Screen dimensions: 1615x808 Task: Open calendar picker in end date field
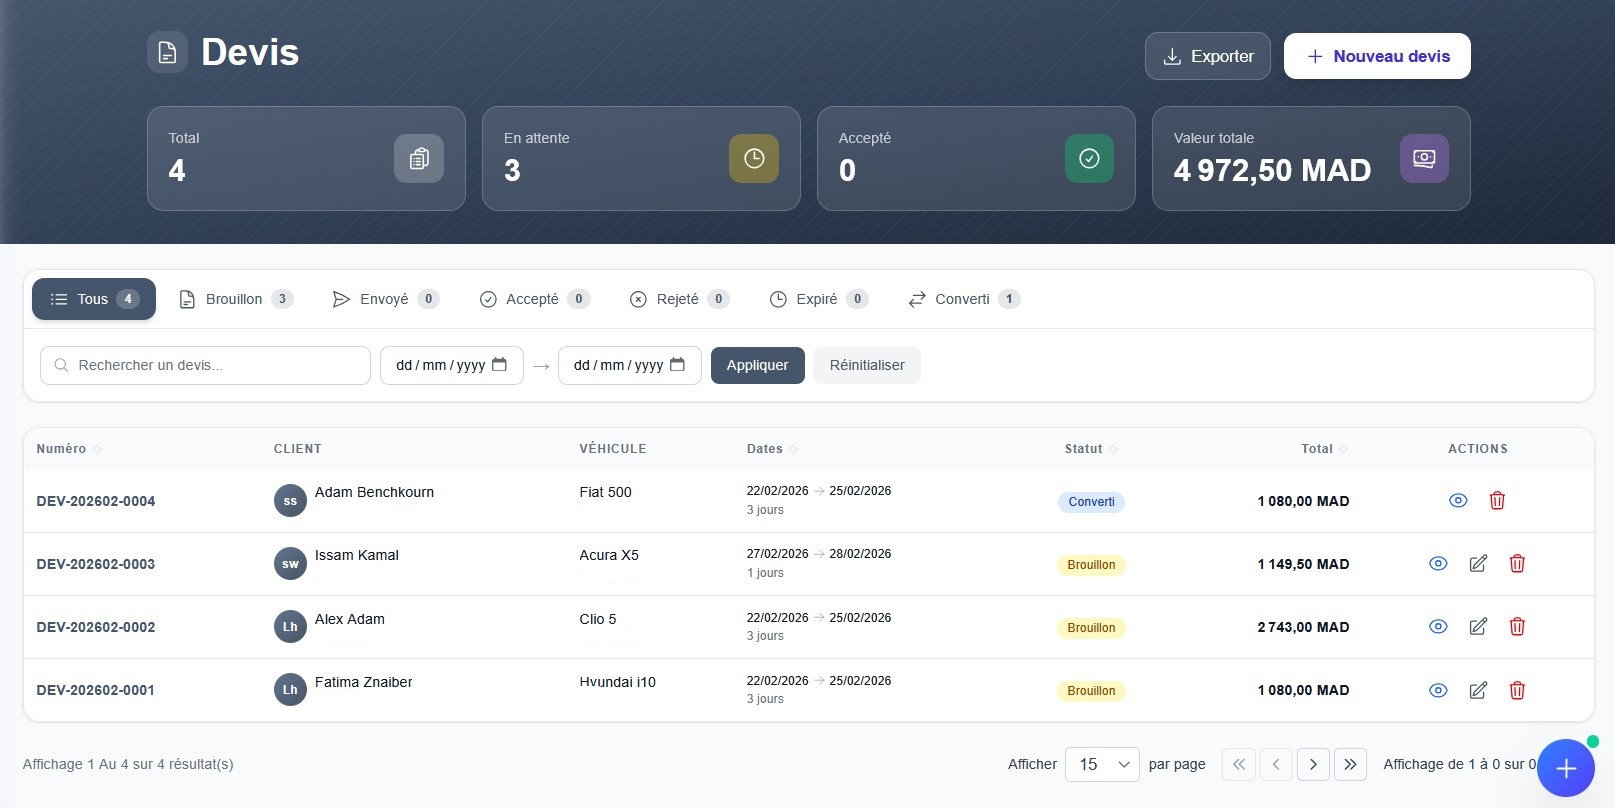pyautogui.click(x=677, y=365)
